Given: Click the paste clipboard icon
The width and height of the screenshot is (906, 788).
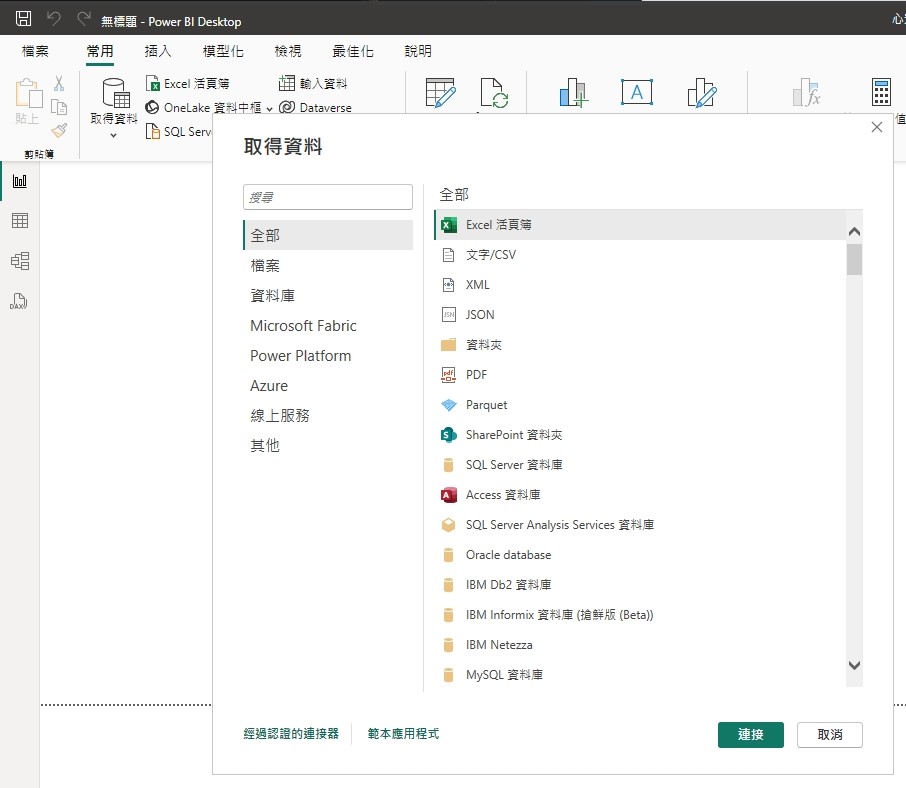Looking at the screenshot, I should pos(28,93).
